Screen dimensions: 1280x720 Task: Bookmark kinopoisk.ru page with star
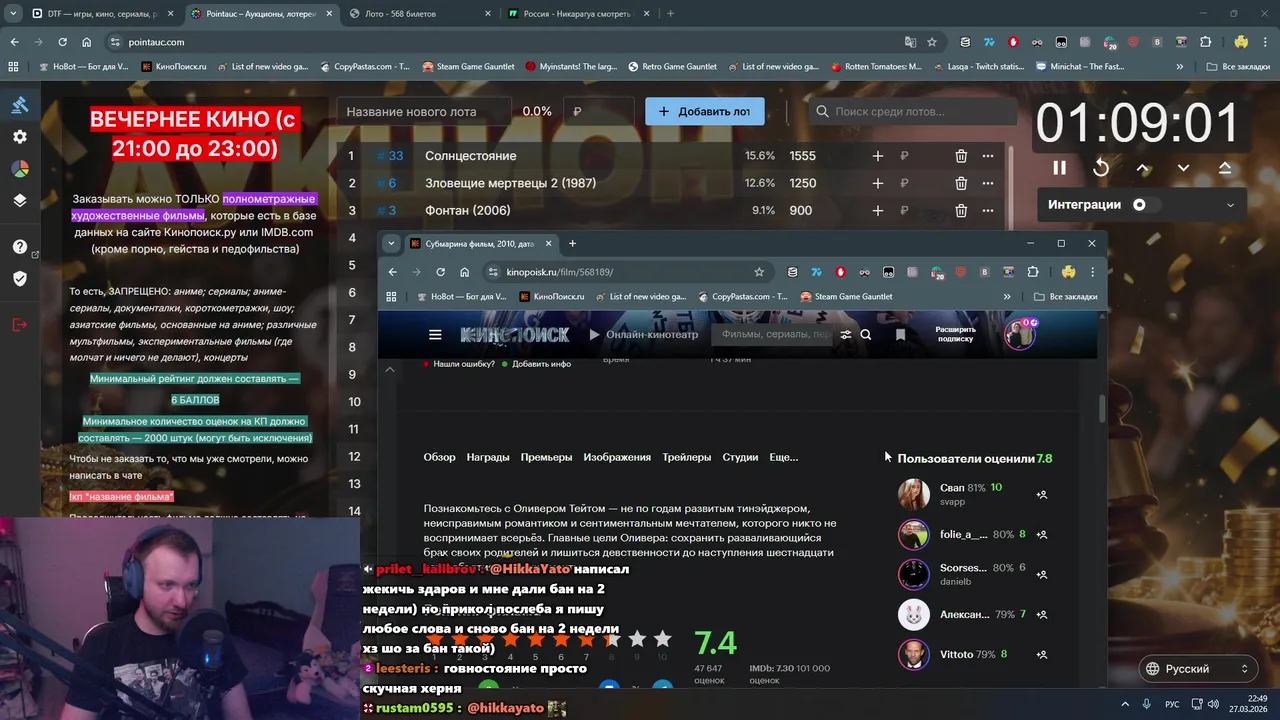click(x=759, y=272)
